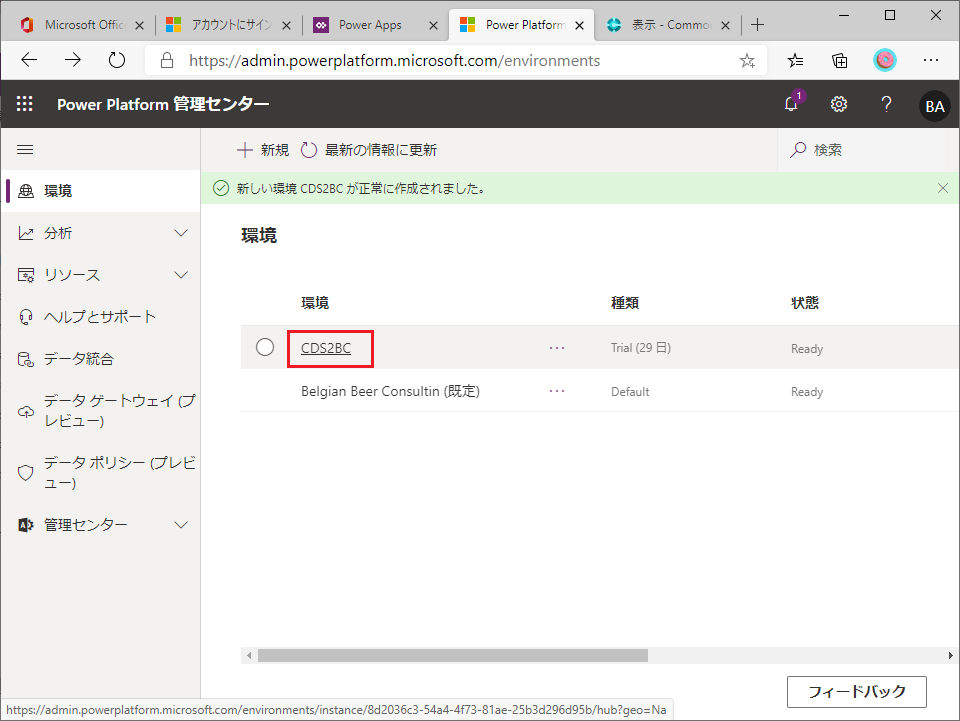
Task: Dismiss the green success notification
Action: (943, 188)
